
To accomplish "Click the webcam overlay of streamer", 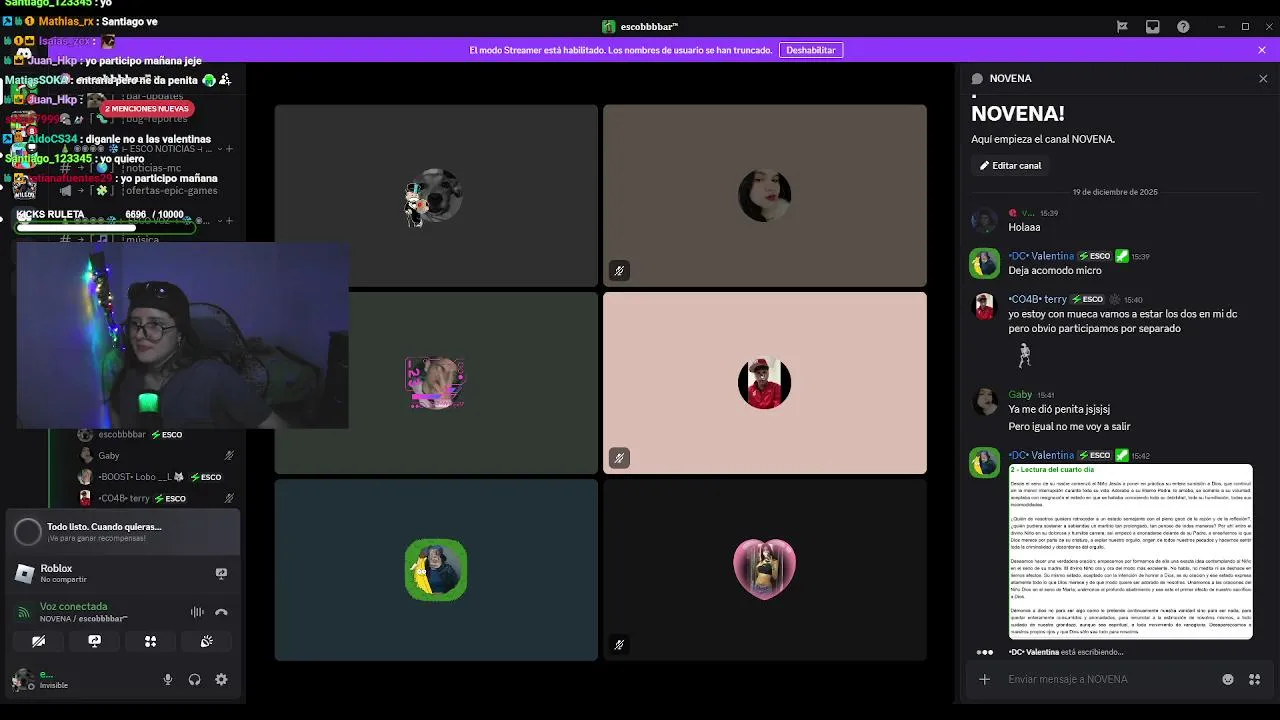I will 182,335.
